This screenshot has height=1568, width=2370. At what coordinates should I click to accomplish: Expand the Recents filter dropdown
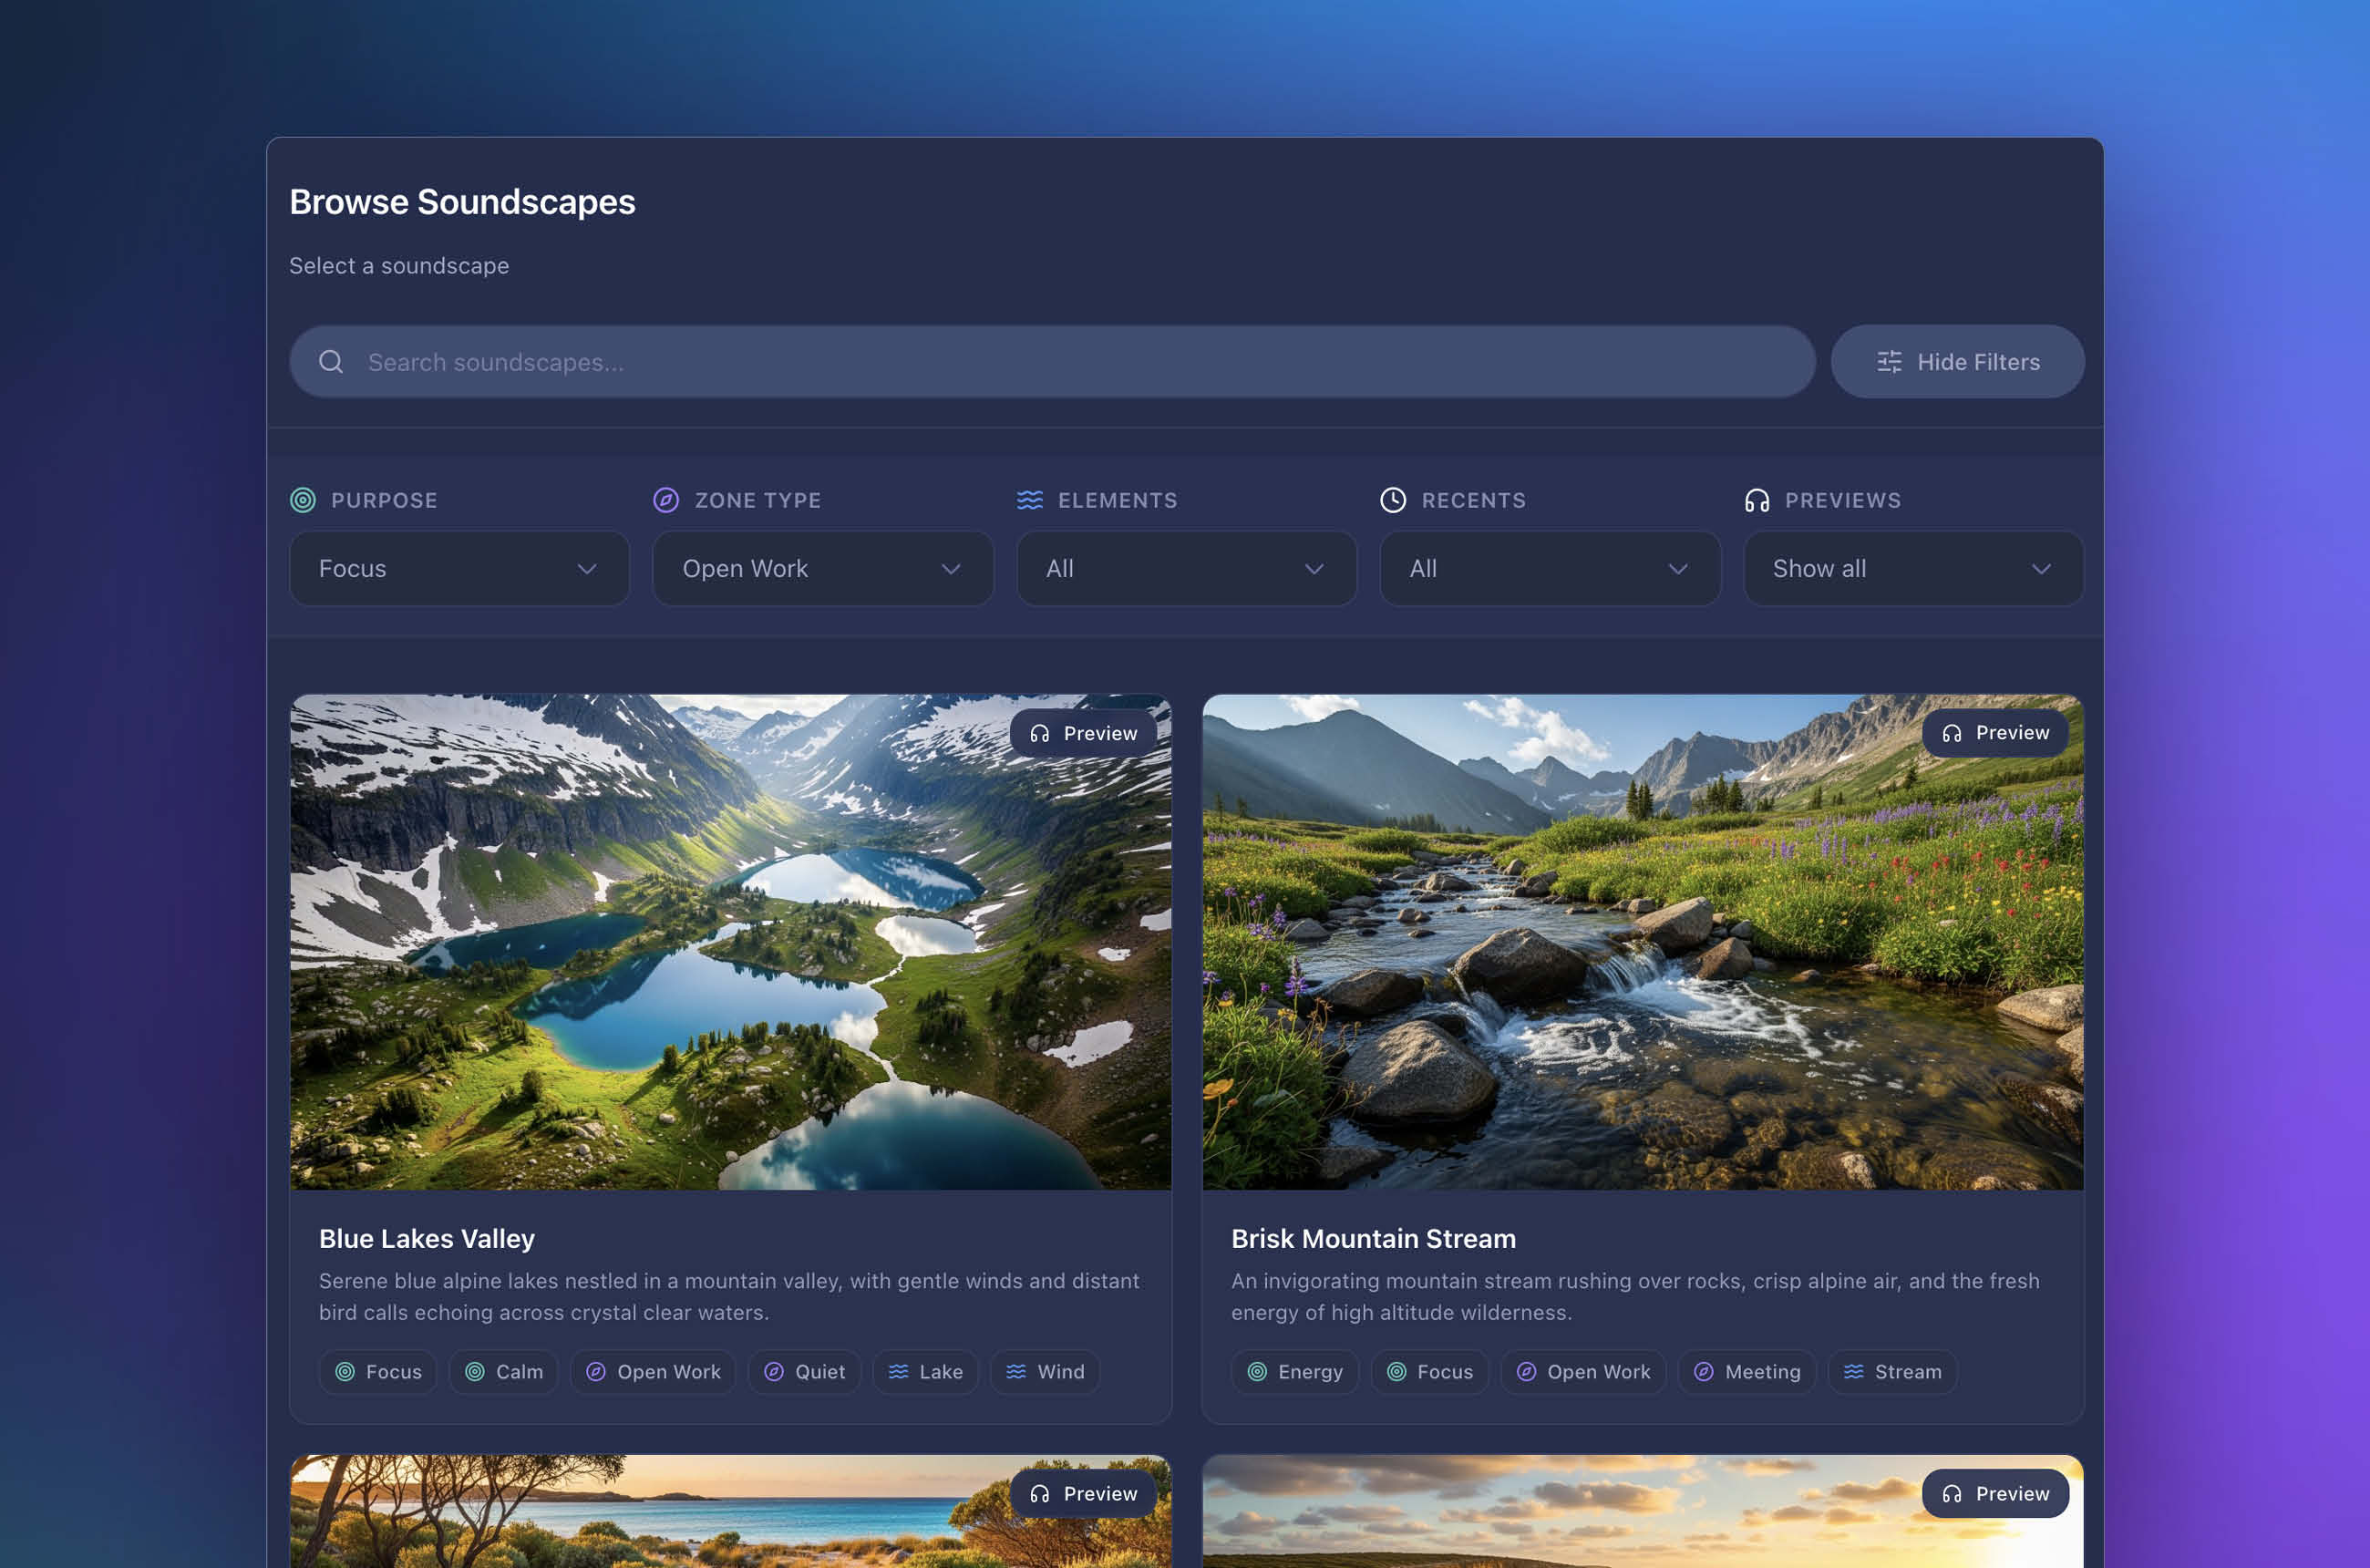[x=1549, y=569]
